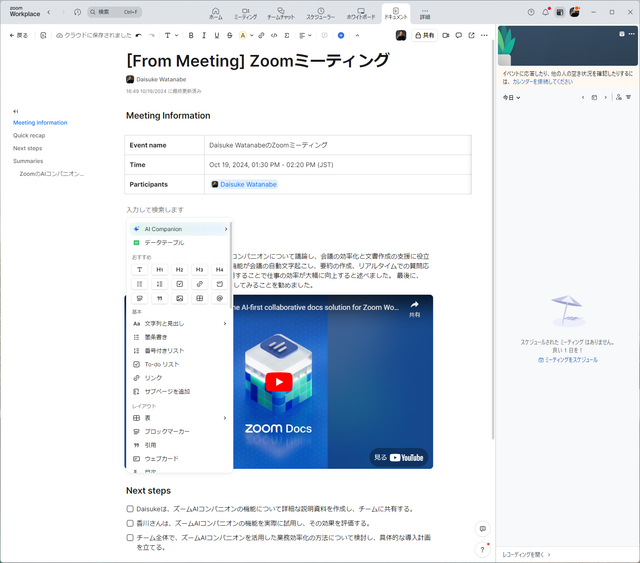Collapse the outline sidebar

16,111
